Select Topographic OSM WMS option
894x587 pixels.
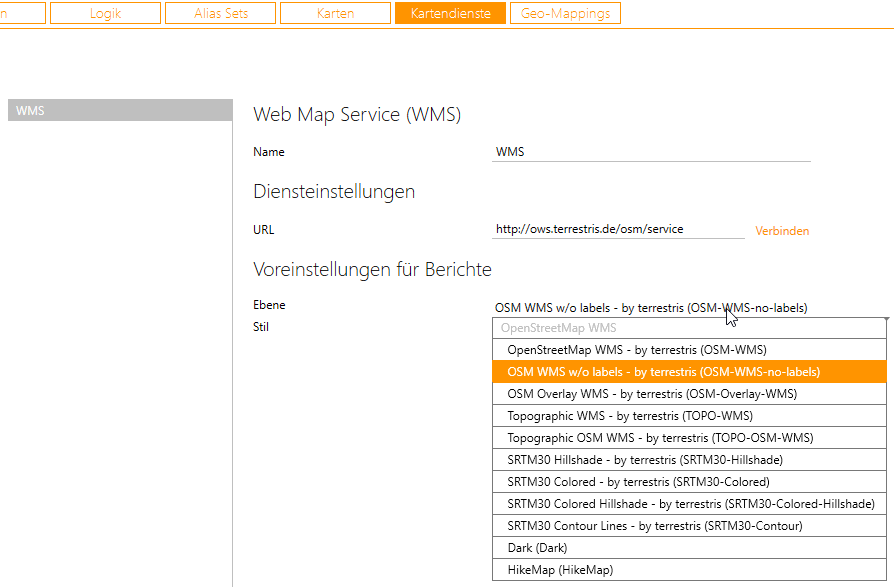point(660,438)
